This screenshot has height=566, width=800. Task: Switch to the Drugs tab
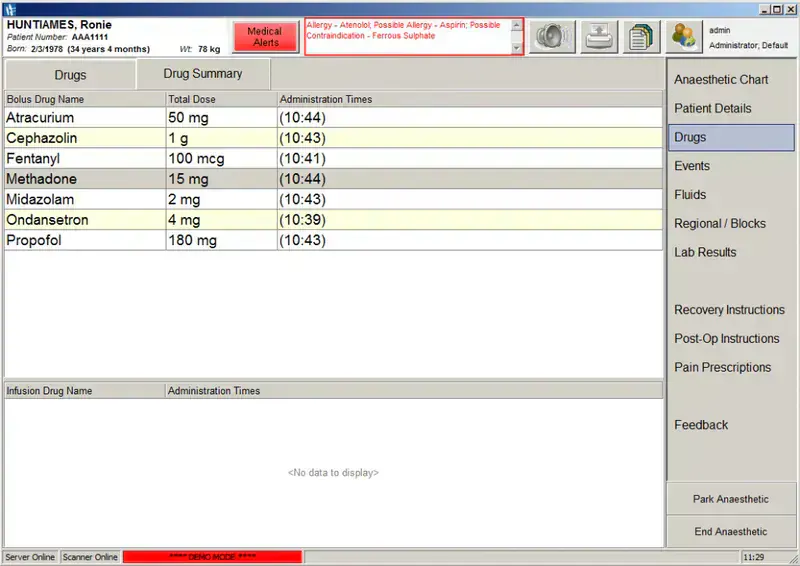70,75
